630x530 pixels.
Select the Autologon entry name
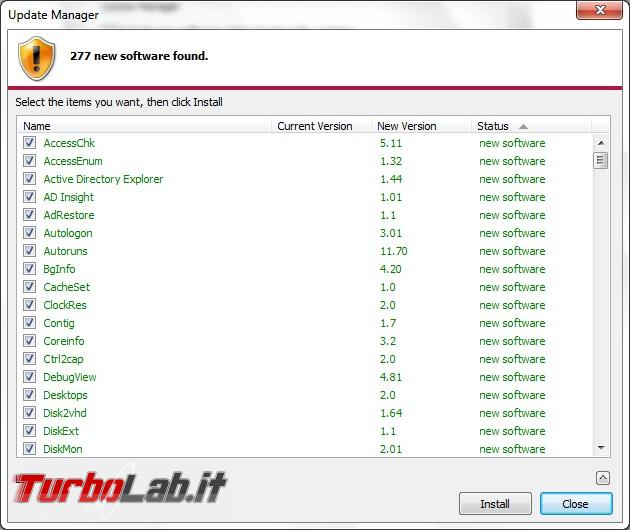pyautogui.click(x=68, y=233)
